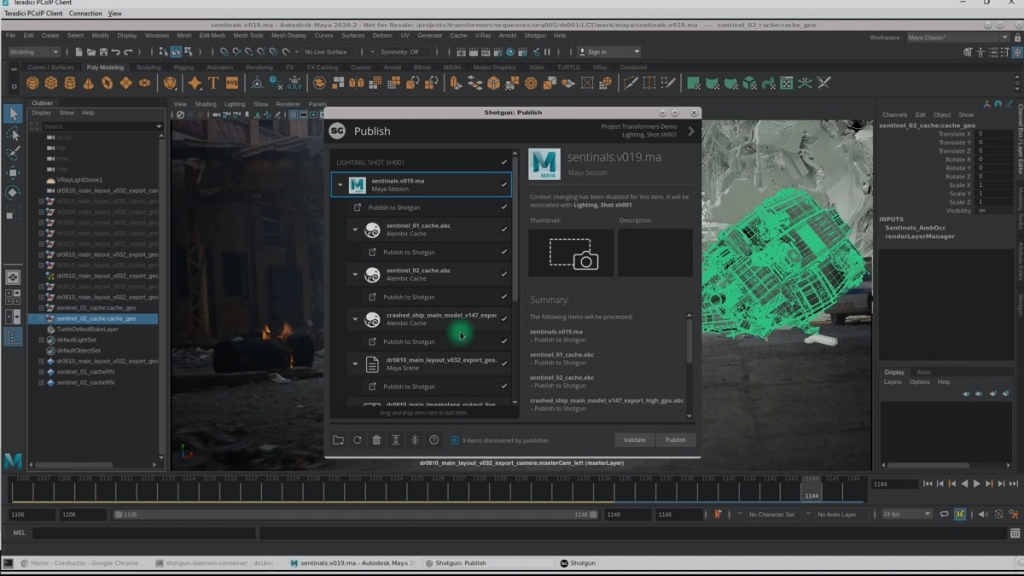1024x576 pixels.
Task: Click the trash icon in the Publish dialog
Action: pos(376,440)
